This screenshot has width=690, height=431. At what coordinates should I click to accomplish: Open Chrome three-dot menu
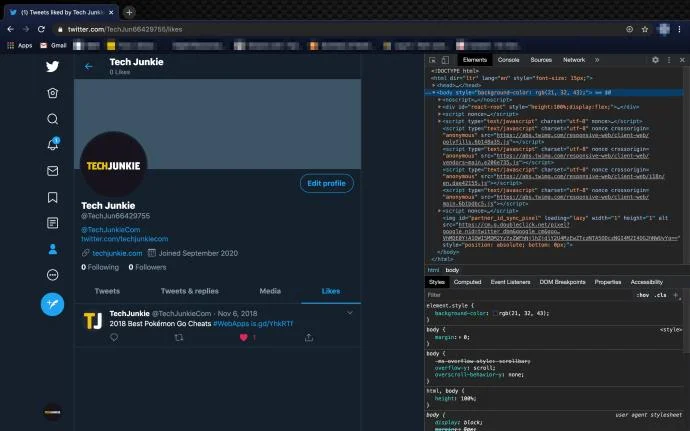(679, 29)
